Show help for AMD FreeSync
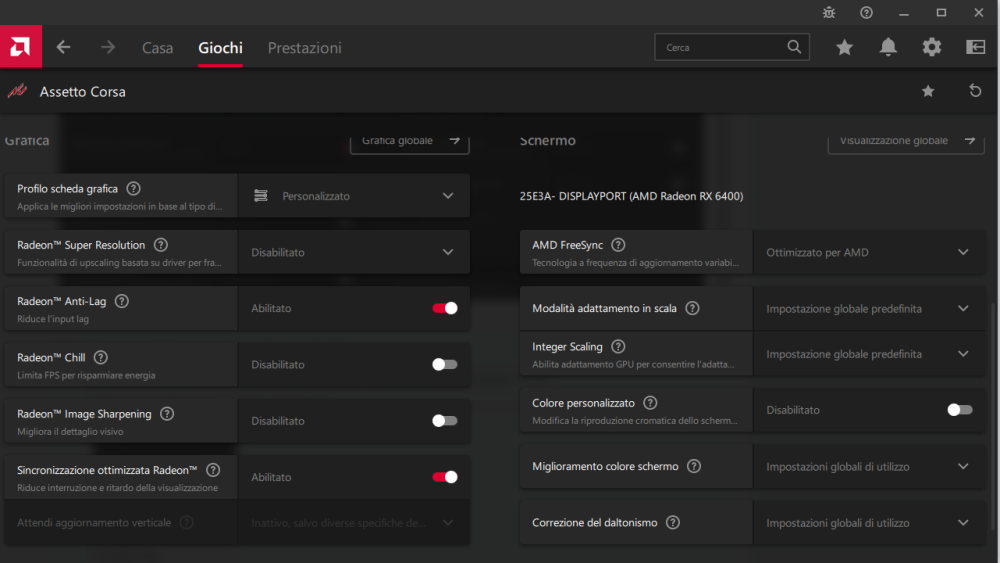Image resolution: width=1000 pixels, height=563 pixels. pos(618,245)
